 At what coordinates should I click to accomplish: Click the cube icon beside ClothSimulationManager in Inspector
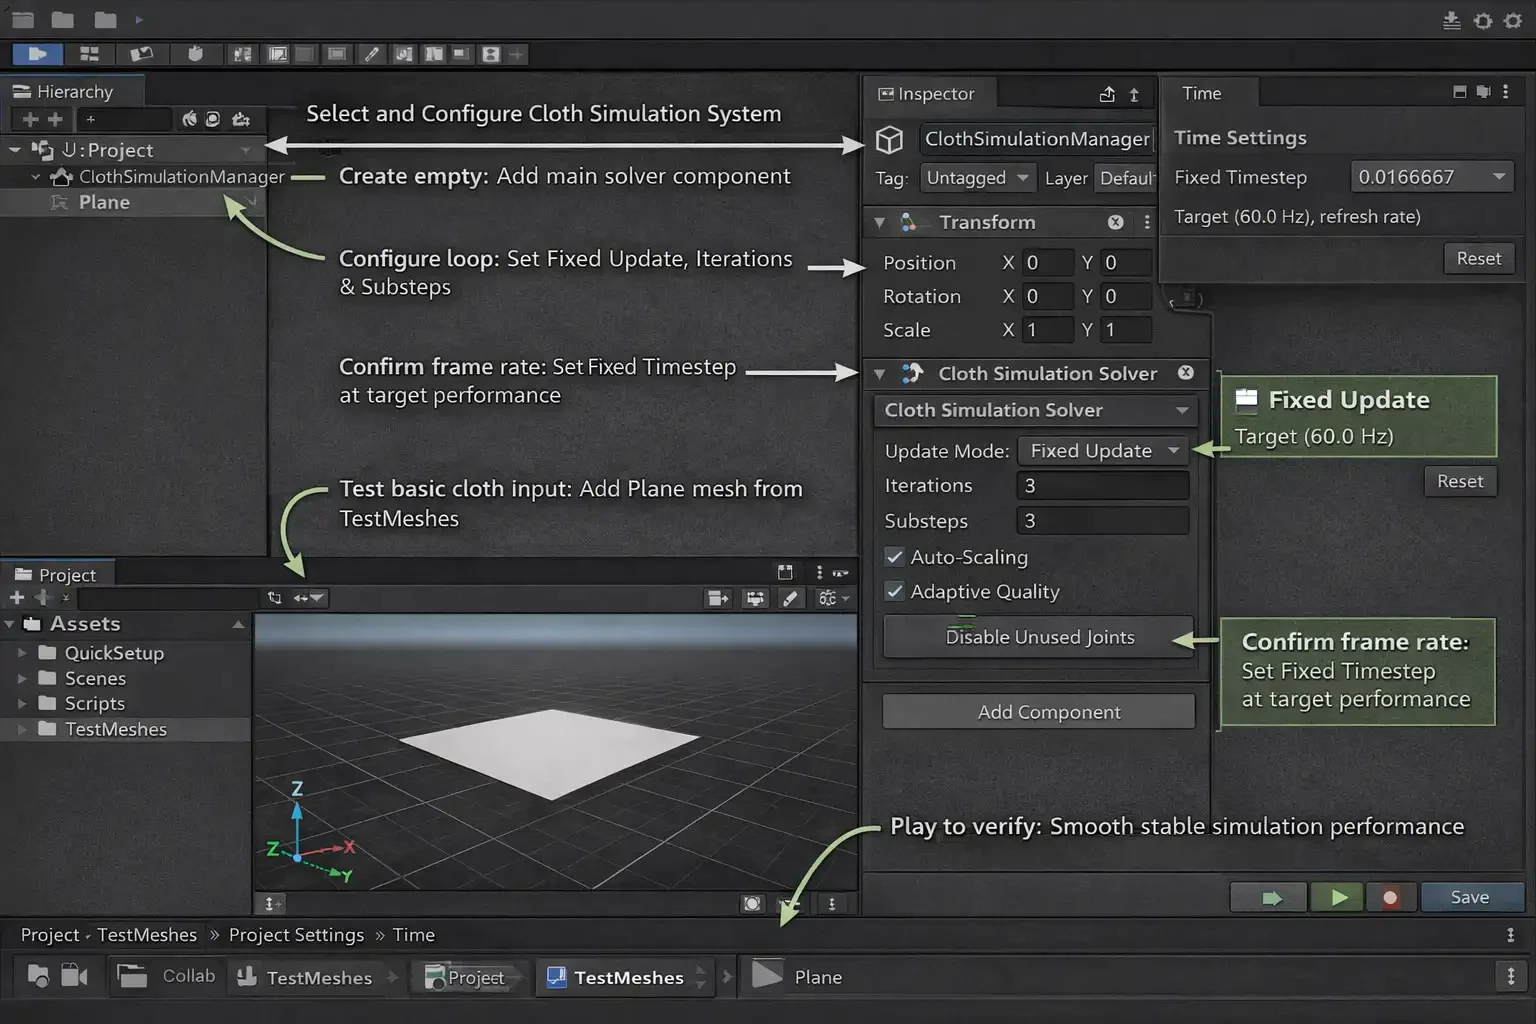point(889,140)
